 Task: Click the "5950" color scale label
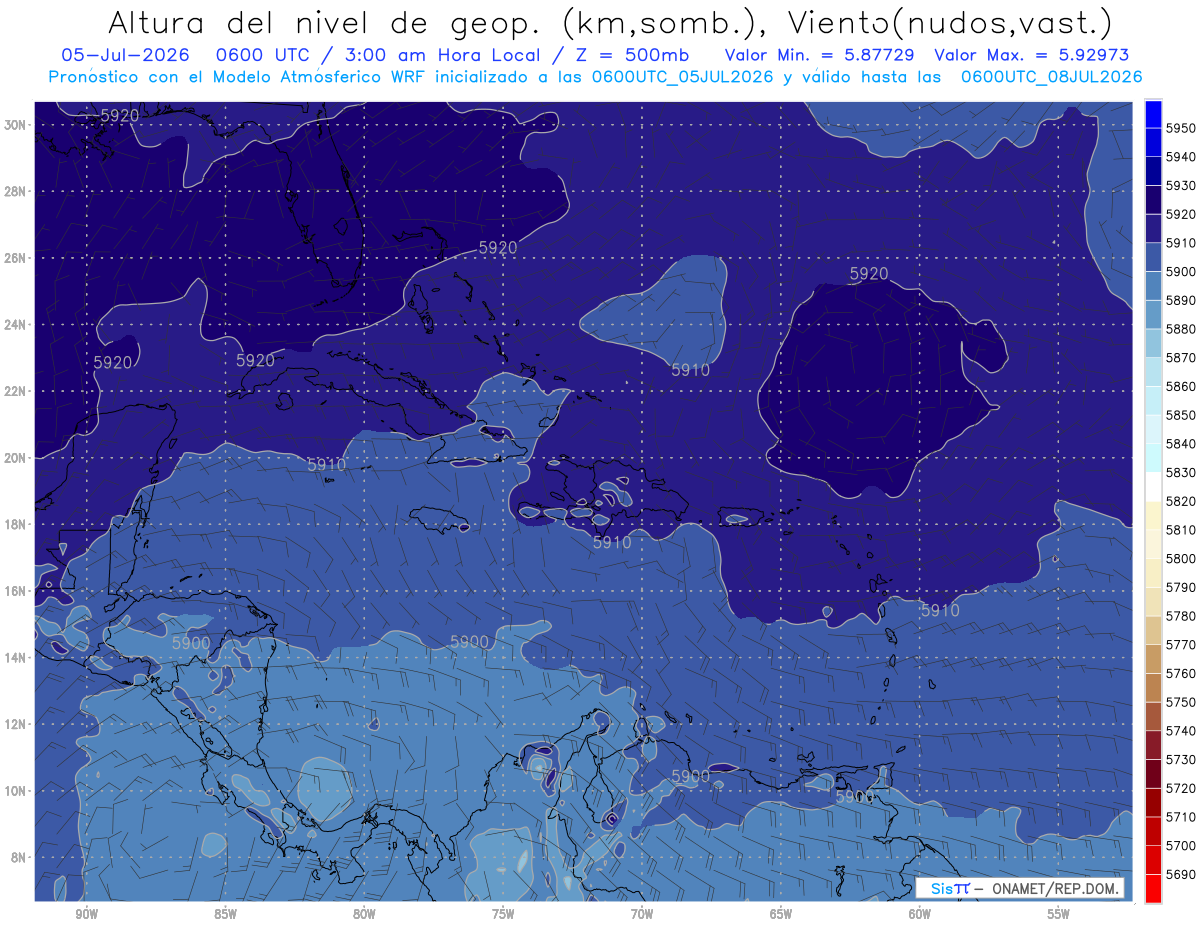pos(1181,128)
